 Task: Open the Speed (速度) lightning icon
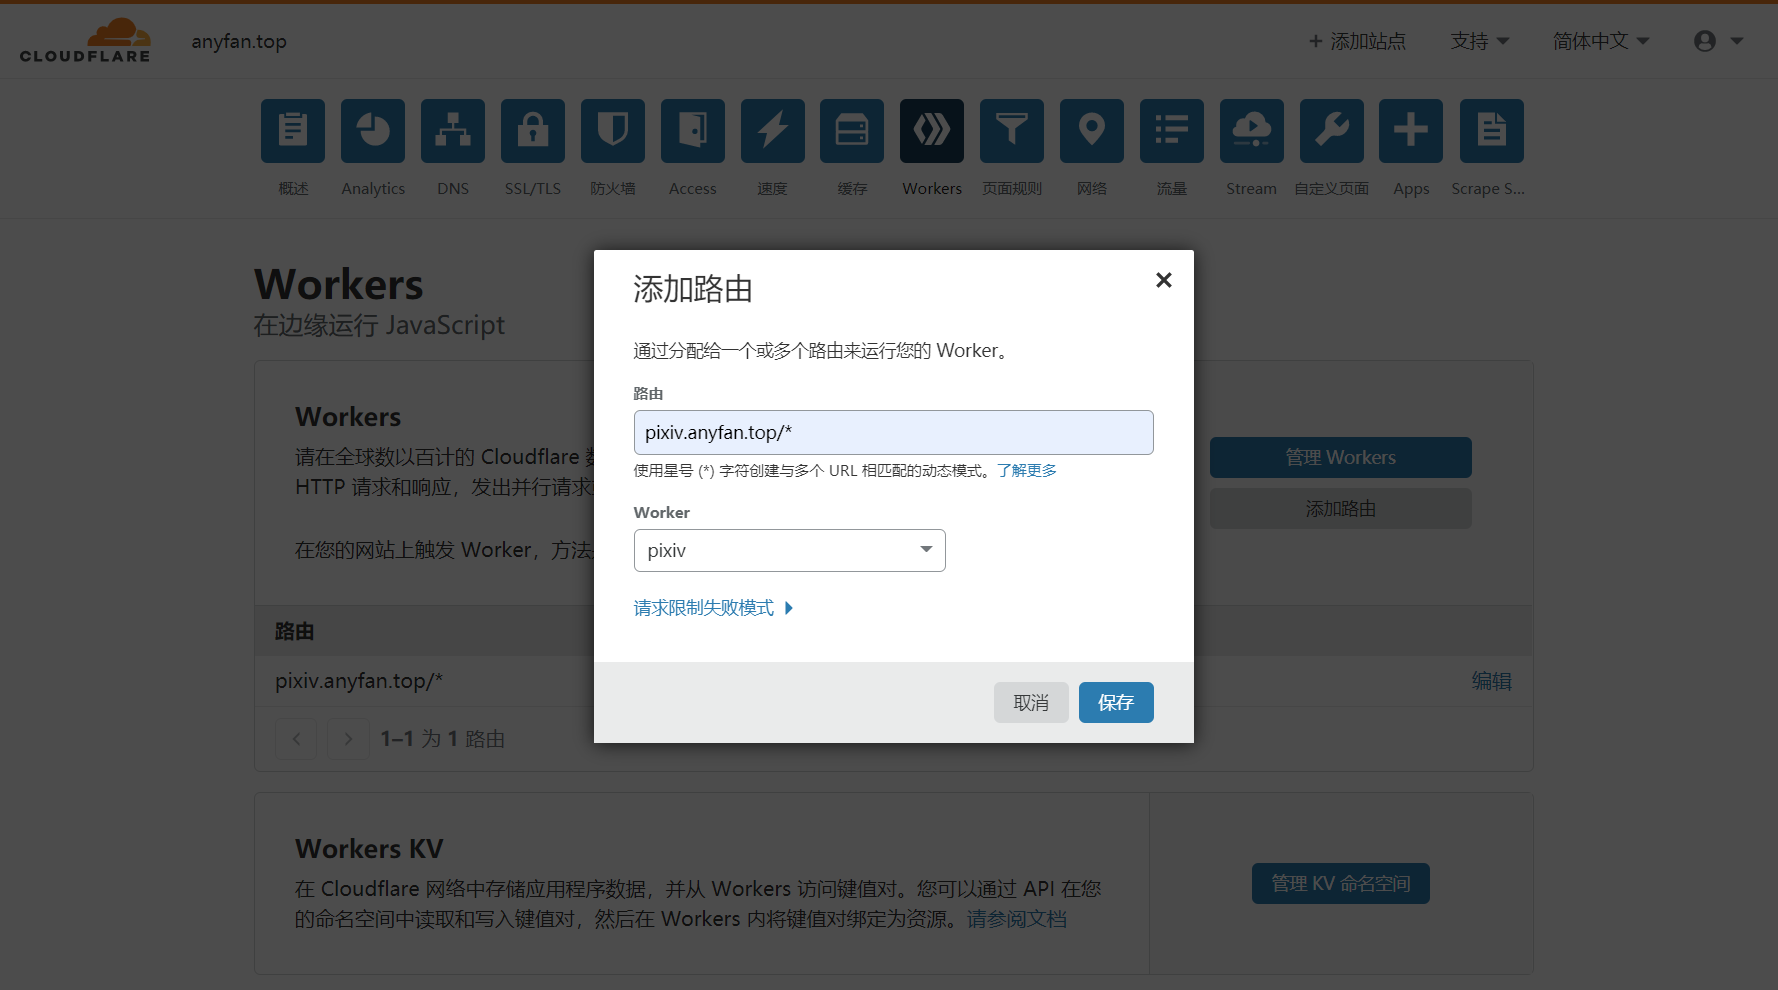pyautogui.click(x=773, y=131)
